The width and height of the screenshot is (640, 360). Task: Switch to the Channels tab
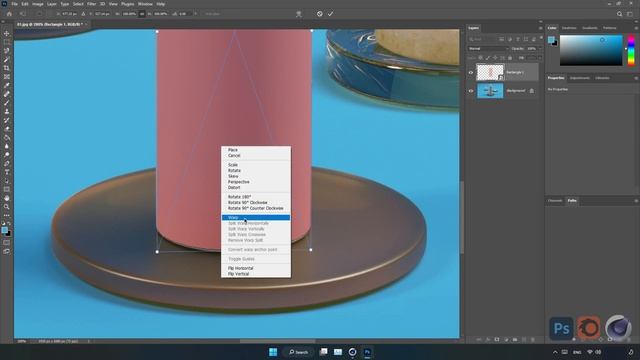(x=555, y=201)
